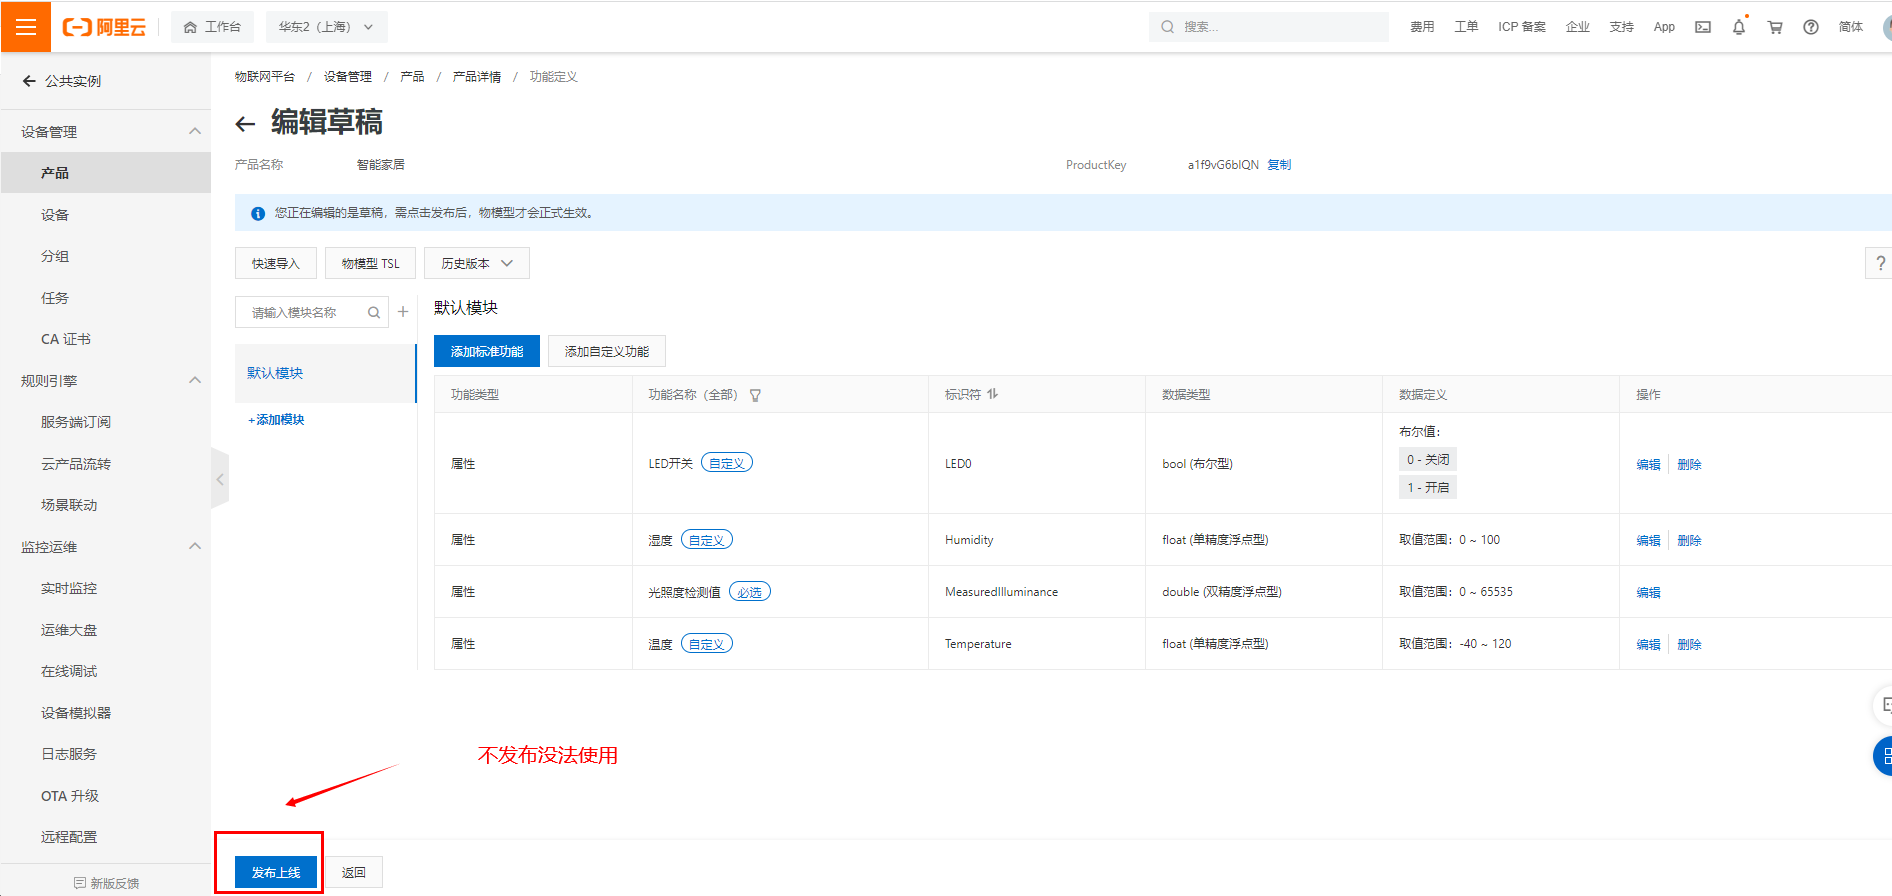Open the region selector 华东2（上海）

click(x=326, y=27)
